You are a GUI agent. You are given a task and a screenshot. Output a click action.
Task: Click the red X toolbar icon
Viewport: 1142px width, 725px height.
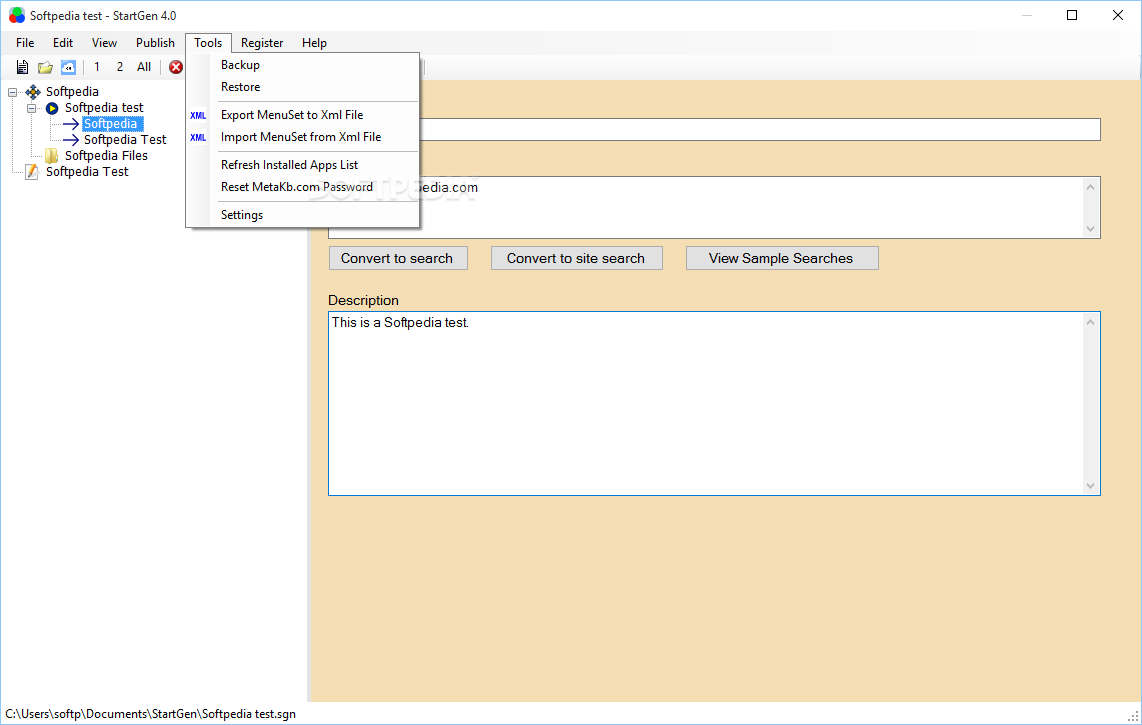tap(176, 67)
